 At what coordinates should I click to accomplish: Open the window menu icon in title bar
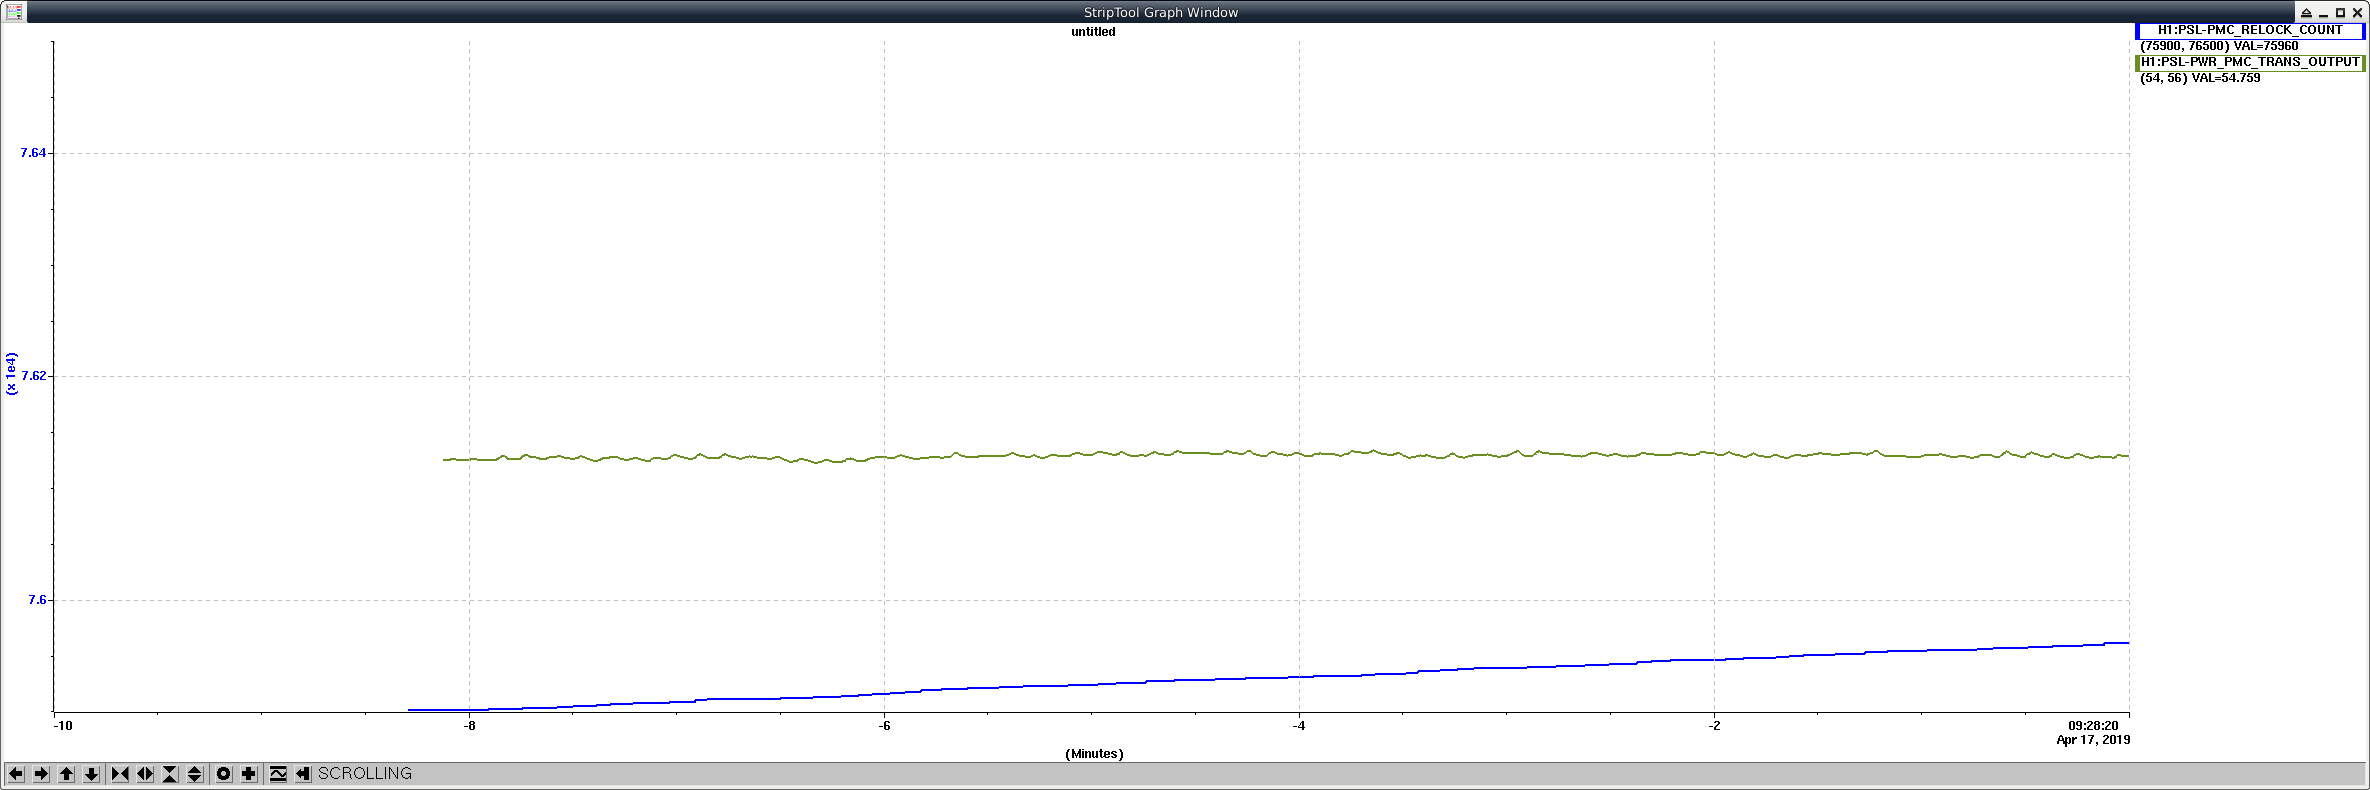click(x=14, y=12)
